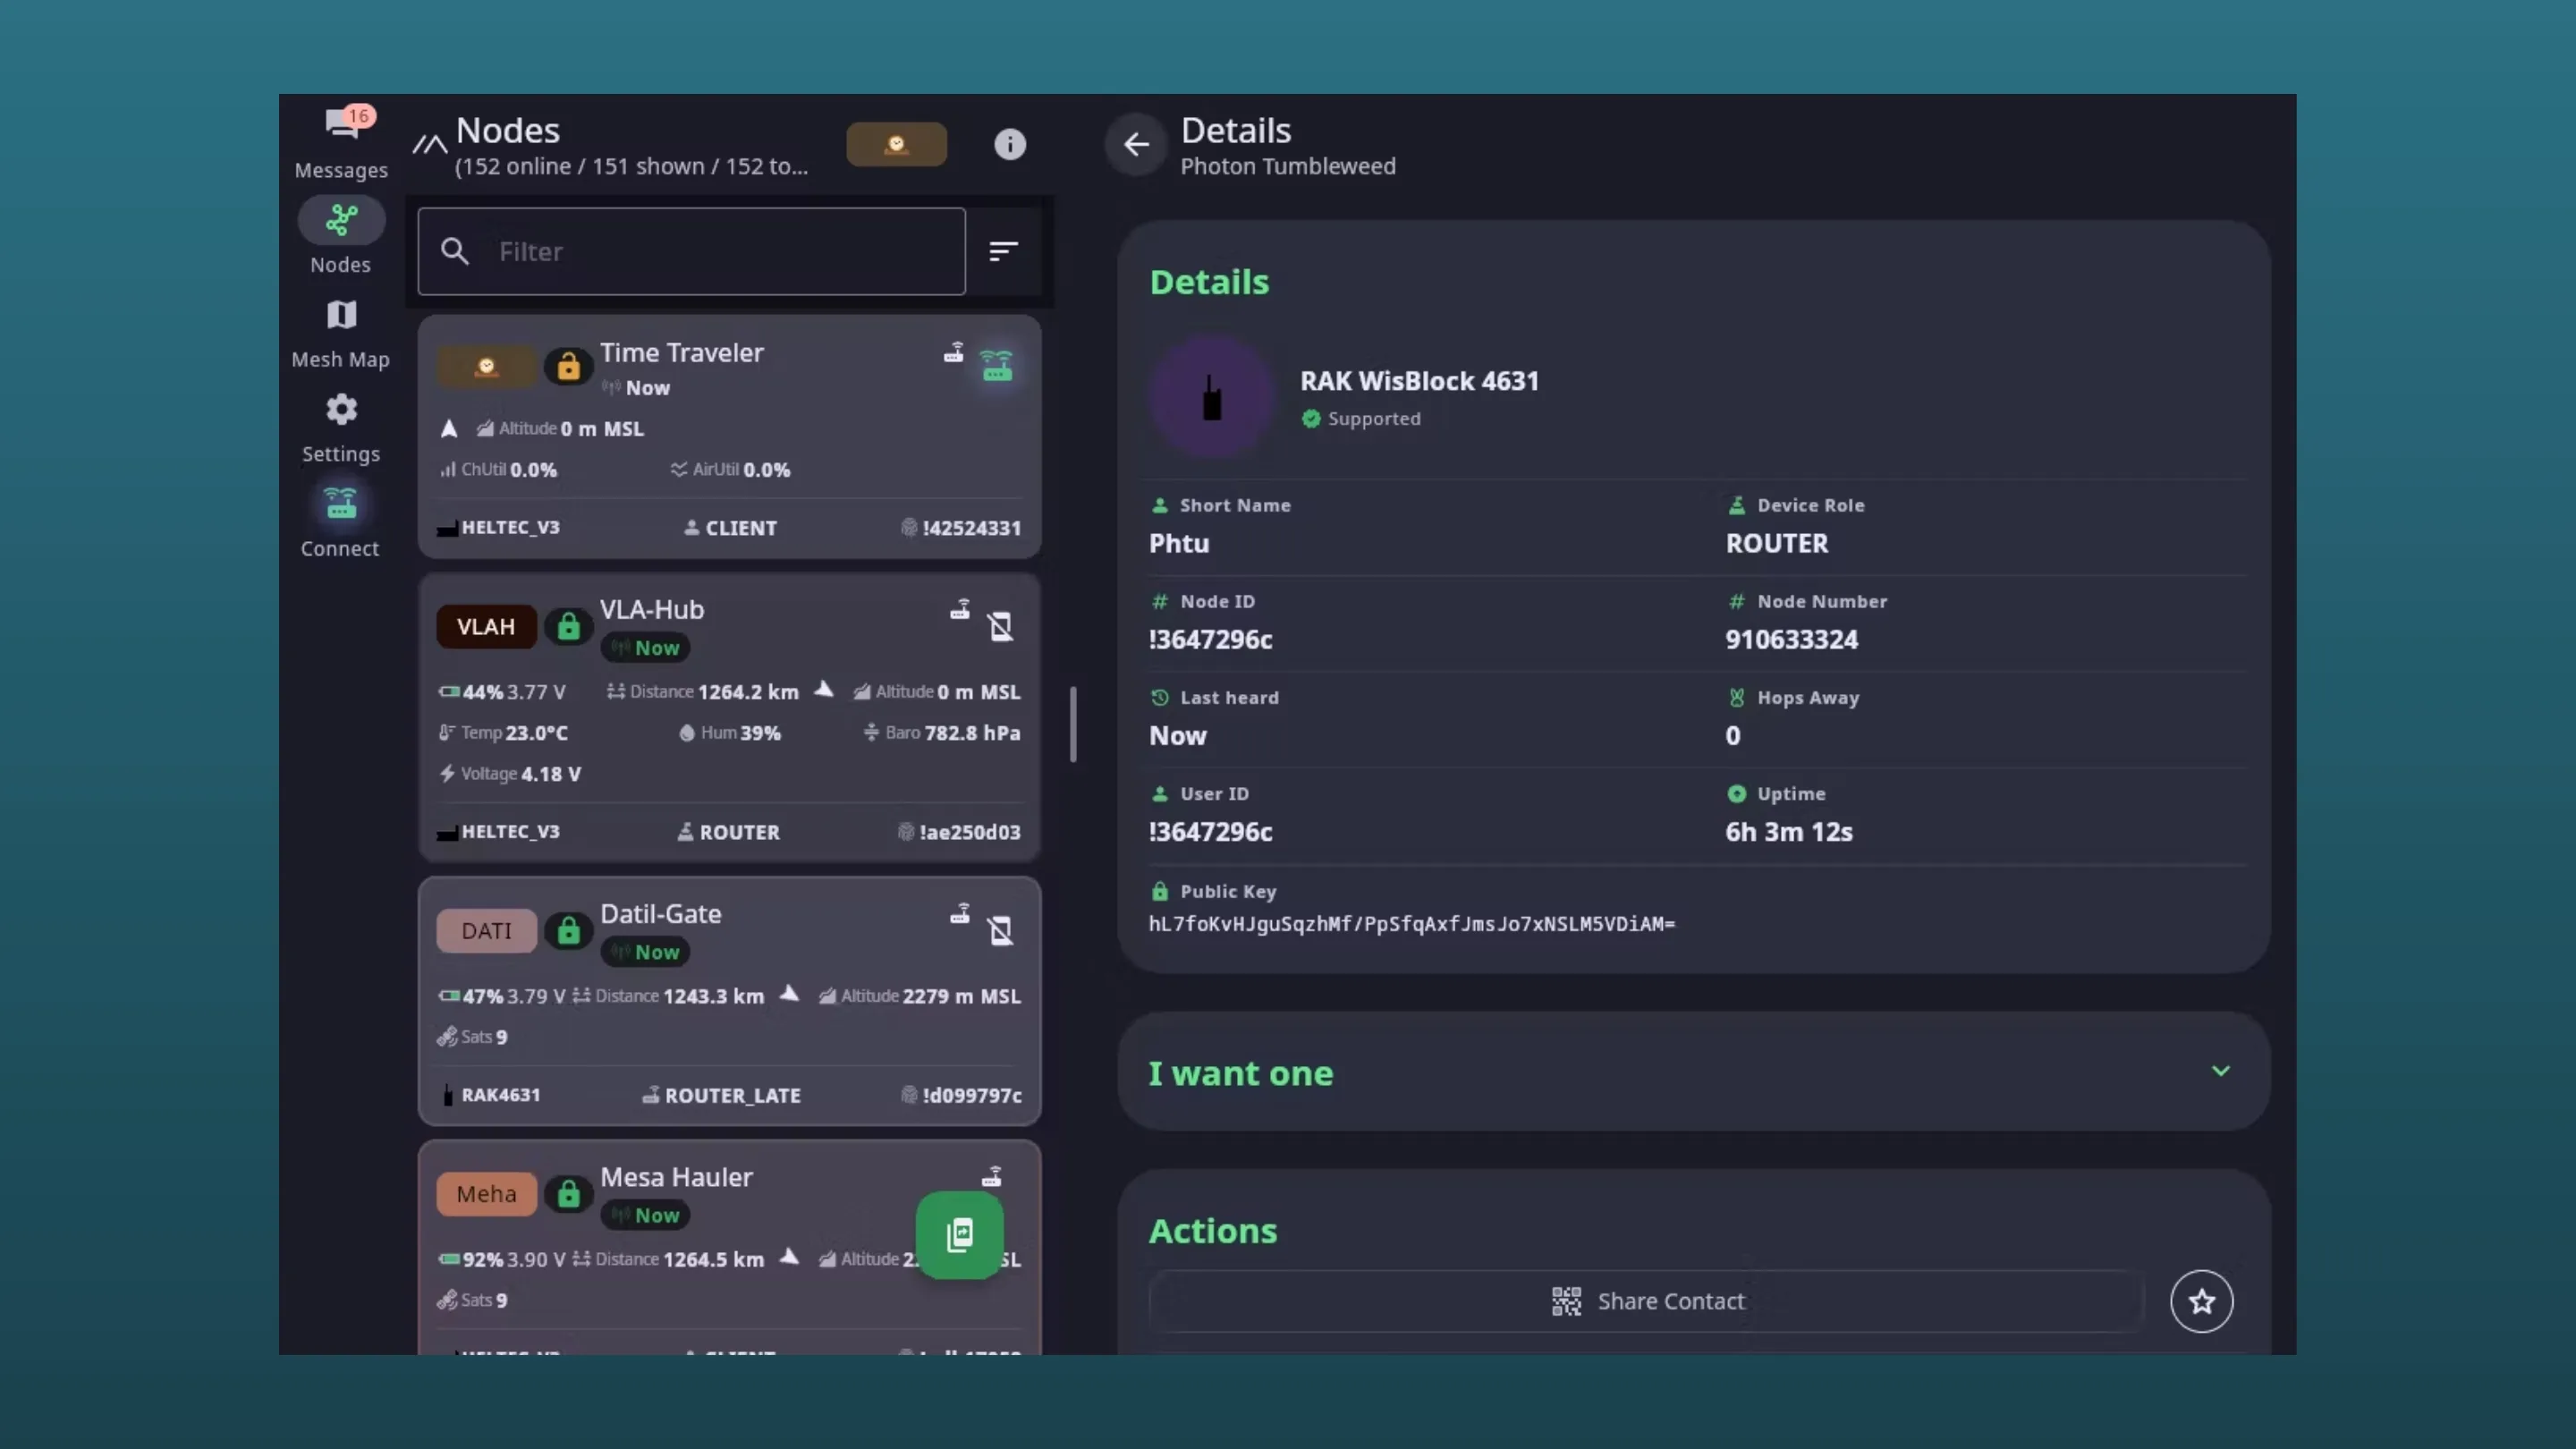Image resolution: width=2576 pixels, height=1449 pixels.
Task: Select the Datil-Gate node name
Action: pos(660,914)
